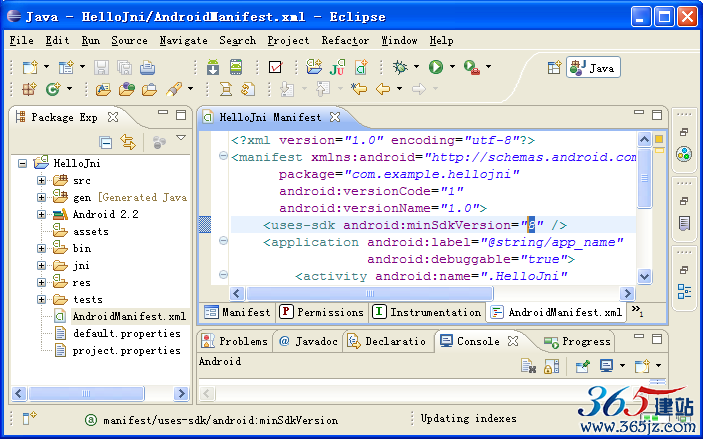Expand the Android 2.2 library node
This screenshot has height=440, width=703.
click(x=41, y=214)
